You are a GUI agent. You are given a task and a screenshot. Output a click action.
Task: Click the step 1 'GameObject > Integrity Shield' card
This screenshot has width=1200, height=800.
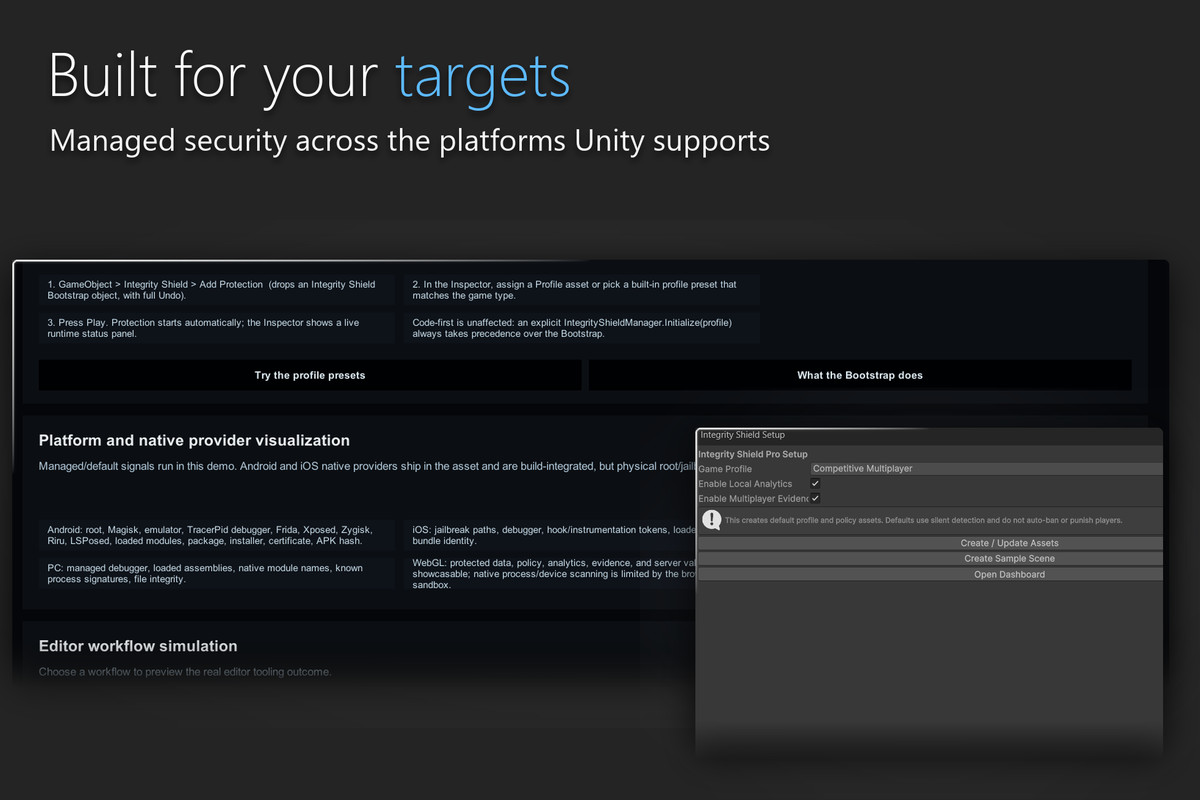click(x=216, y=290)
